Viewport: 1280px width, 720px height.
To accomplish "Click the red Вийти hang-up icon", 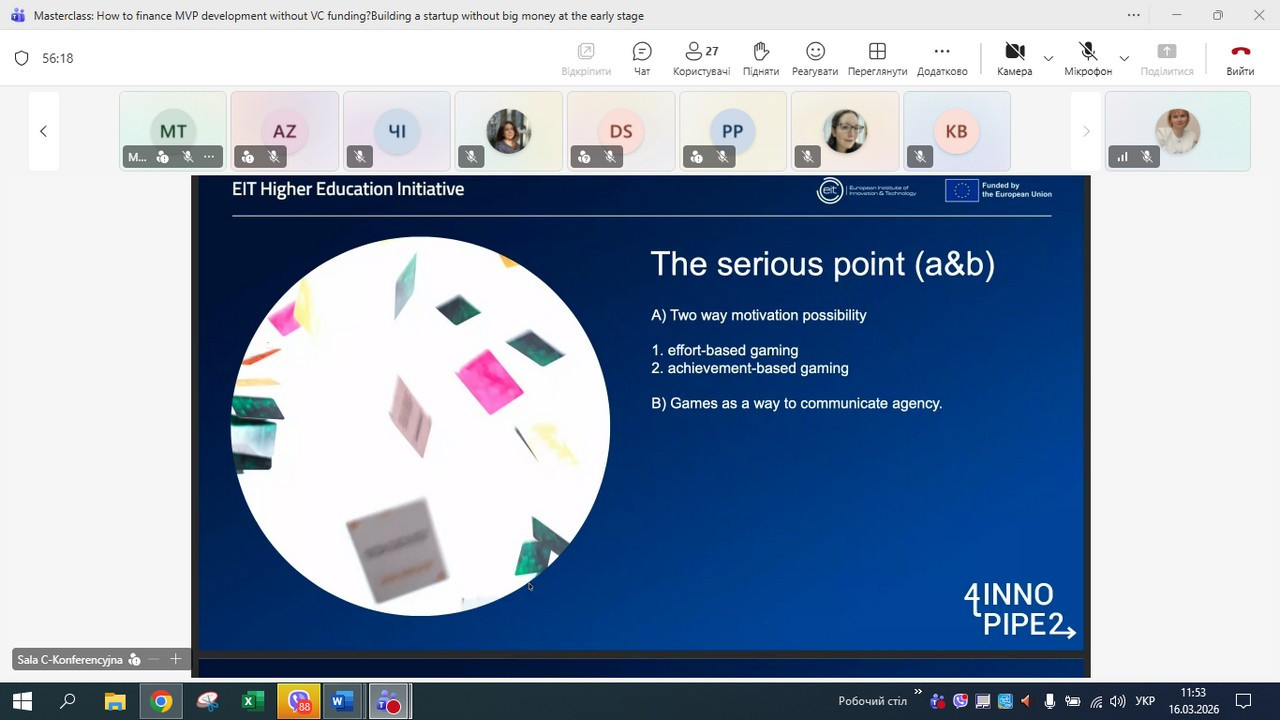I will click(1240, 52).
